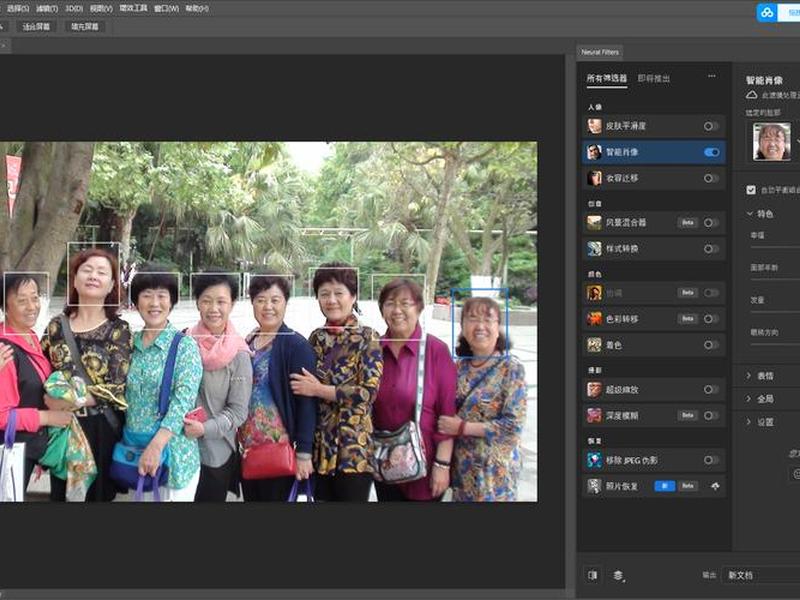Select the 照片恢复 filter thumbnail icon

(594, 486)
